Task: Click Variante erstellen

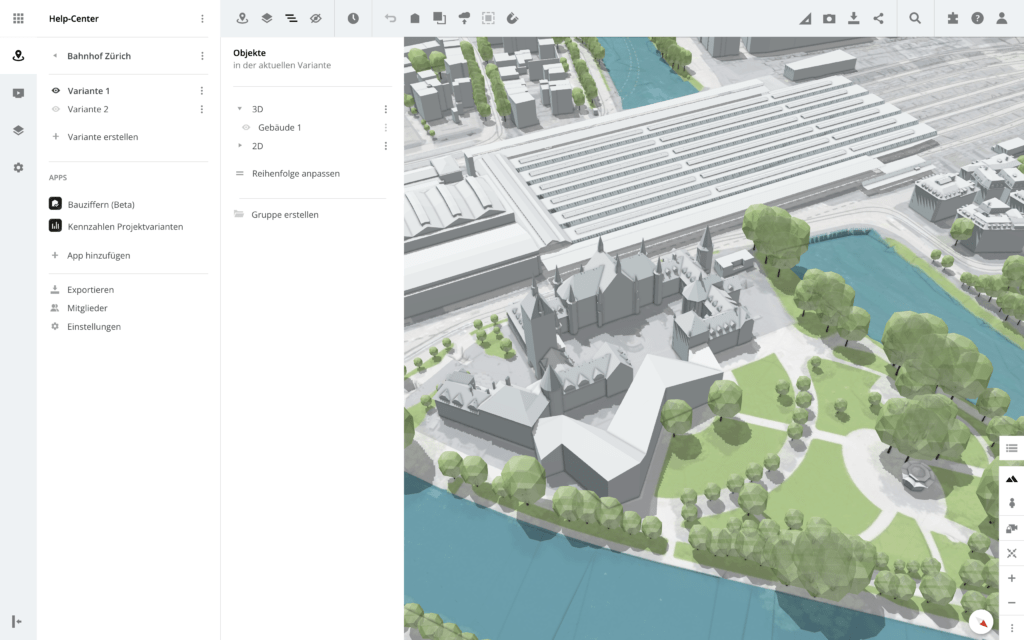Action: click(102, 137)
